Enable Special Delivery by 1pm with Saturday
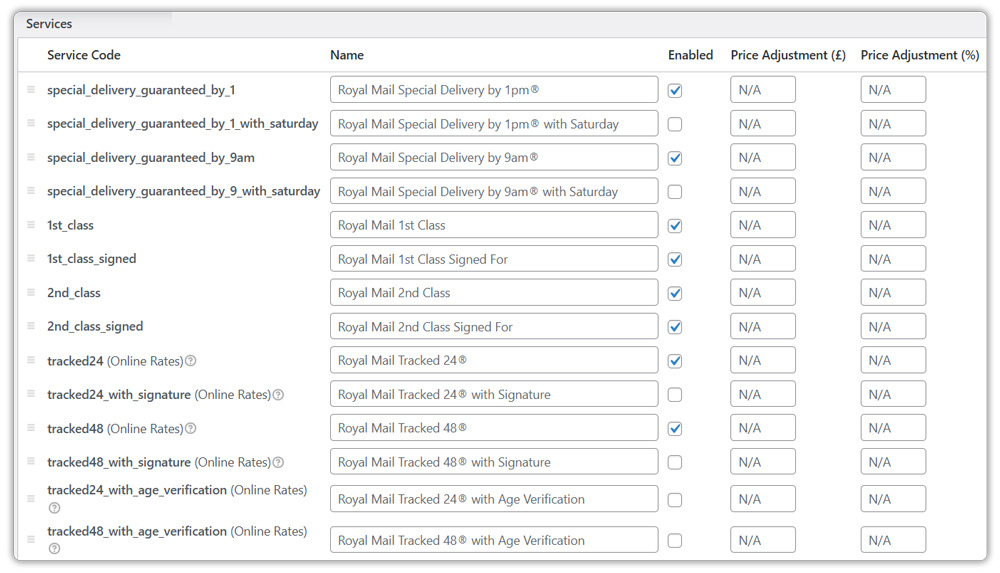This screenshot has height=573, width=1000. pyautogui.click(x=675, y=124)
